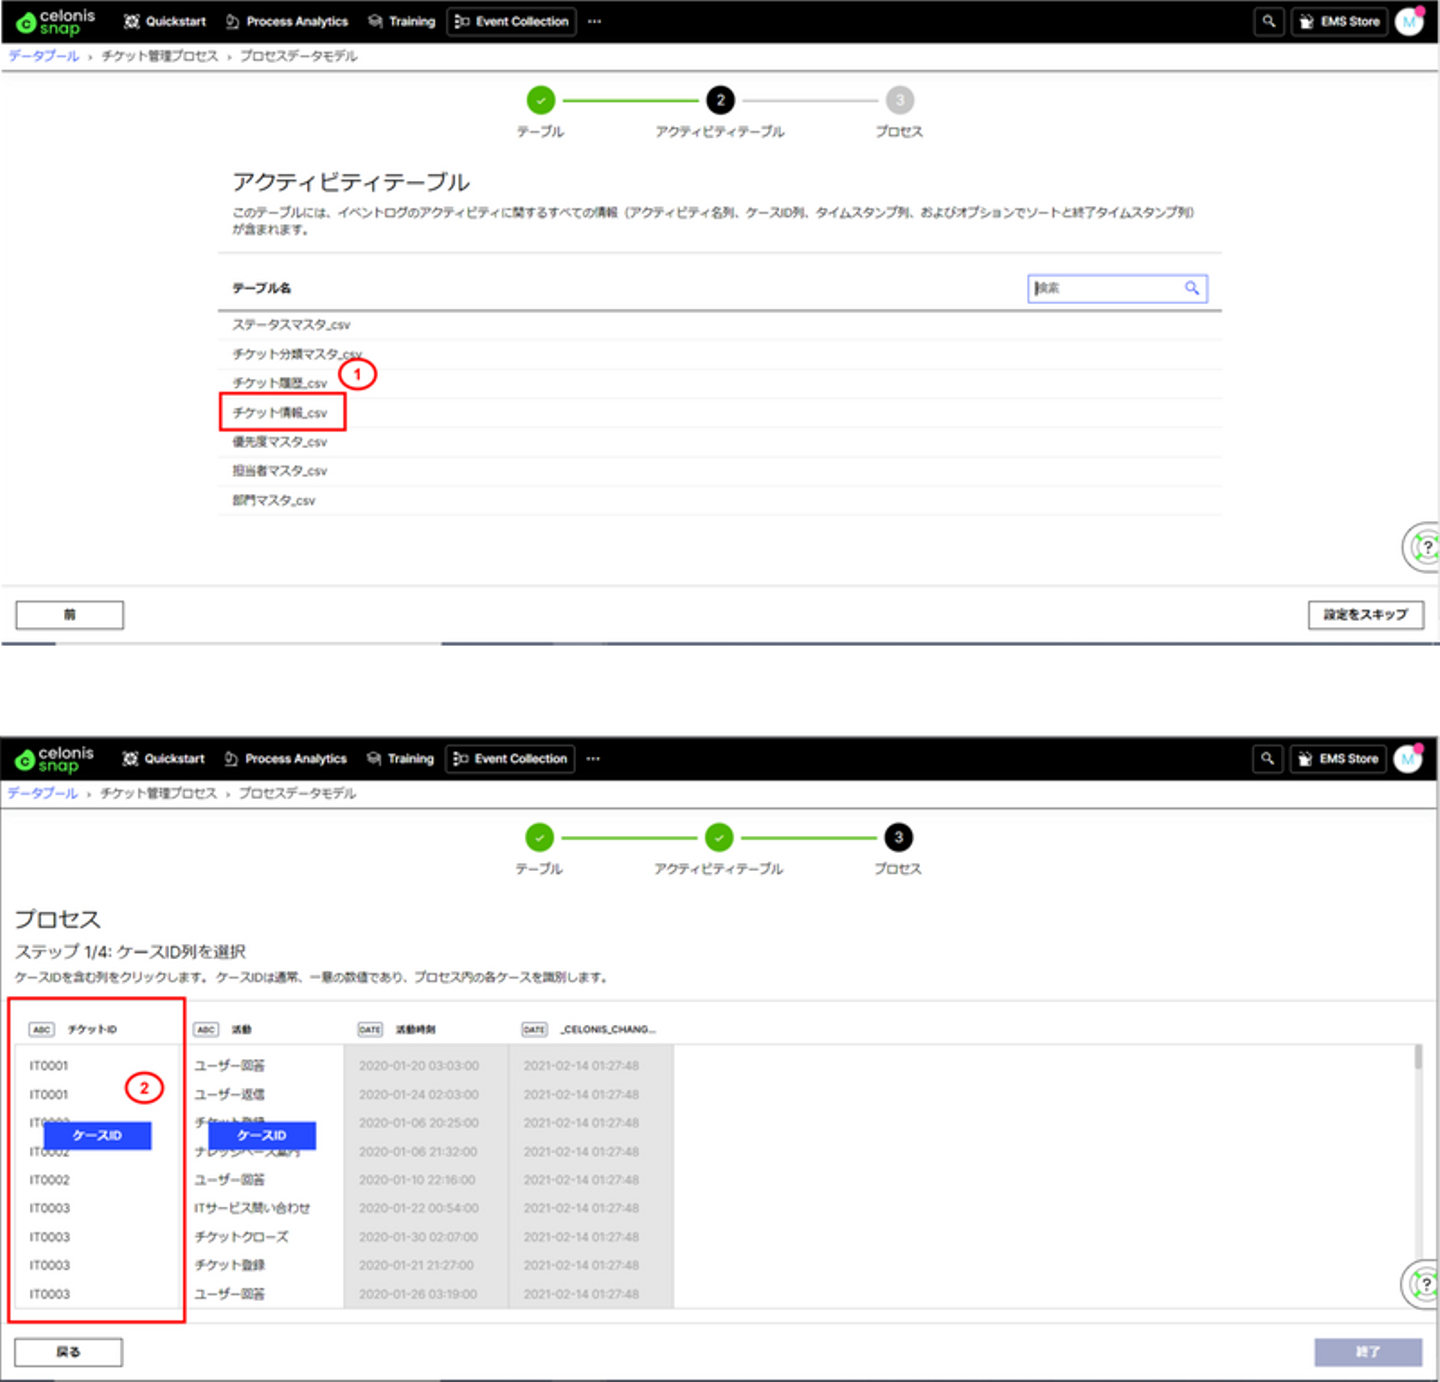Click the data preview vertical scrollbar
This screenshot has width=1440, height=1382.
[x=1418, y=1057]
